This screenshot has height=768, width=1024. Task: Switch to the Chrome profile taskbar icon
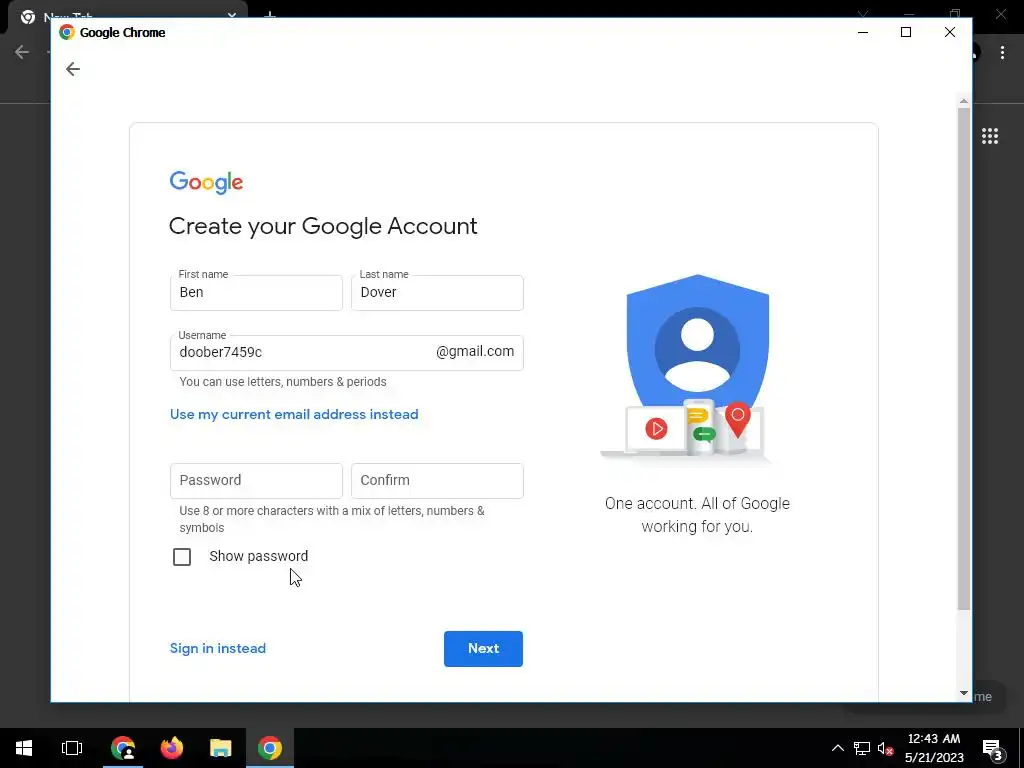coord(123,748)
